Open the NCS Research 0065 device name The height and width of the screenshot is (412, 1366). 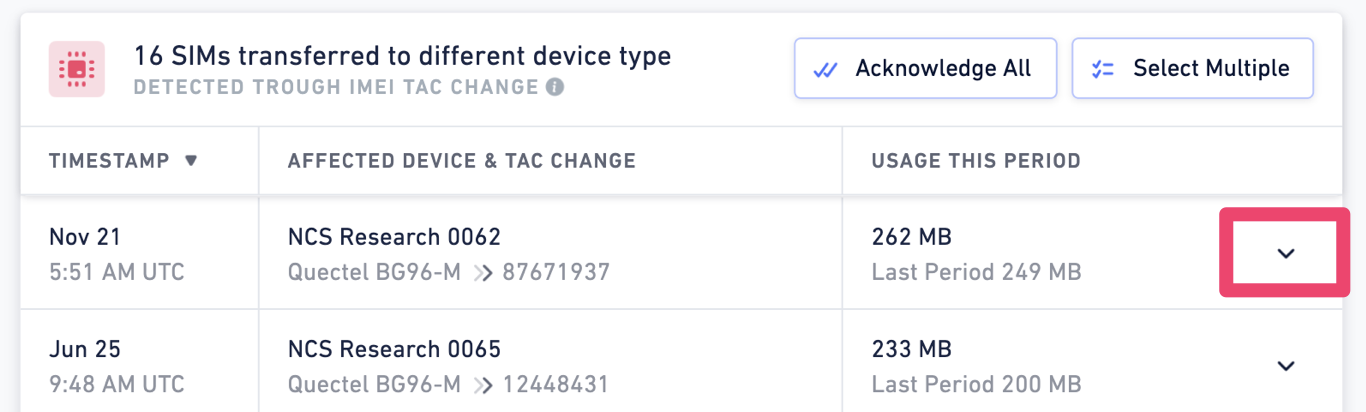tap(395, 350)
